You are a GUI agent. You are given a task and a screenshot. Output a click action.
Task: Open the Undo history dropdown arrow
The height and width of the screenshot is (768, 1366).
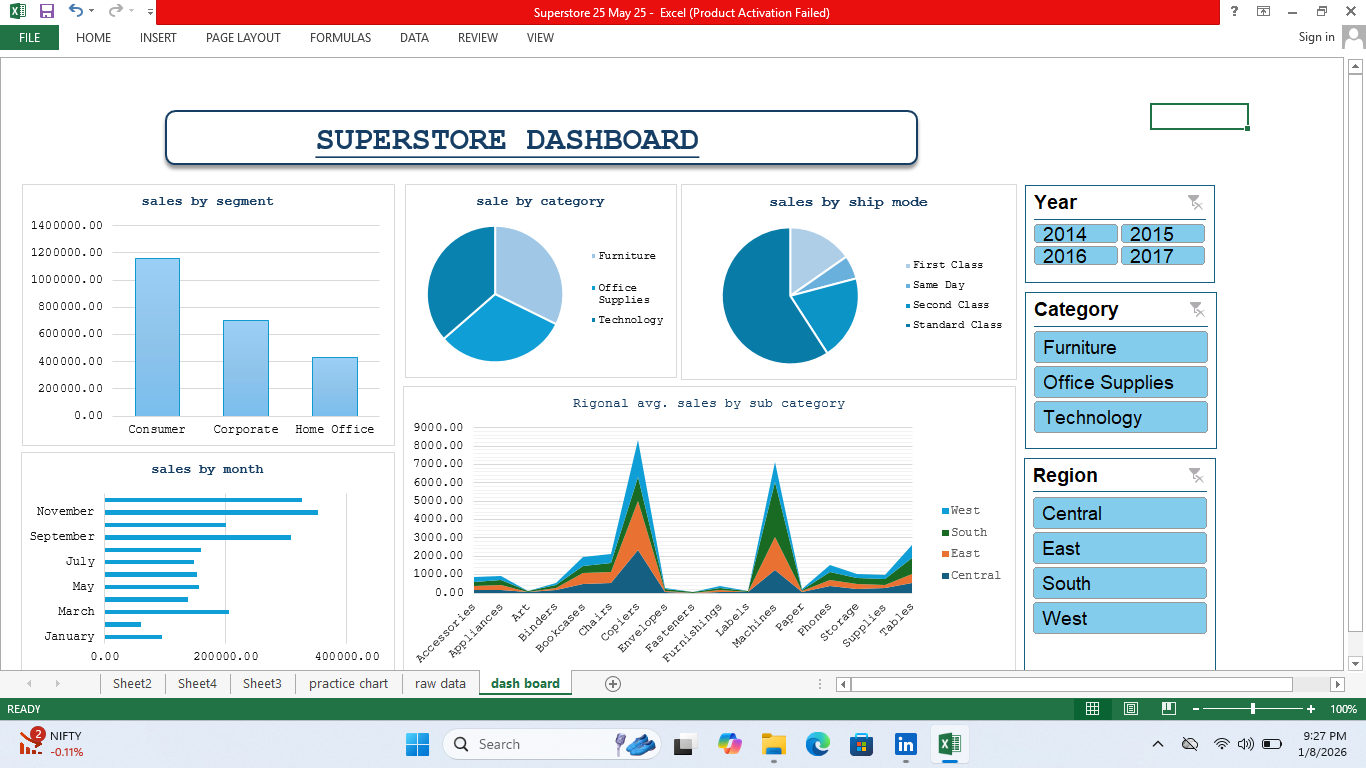[x=91, y=12]
